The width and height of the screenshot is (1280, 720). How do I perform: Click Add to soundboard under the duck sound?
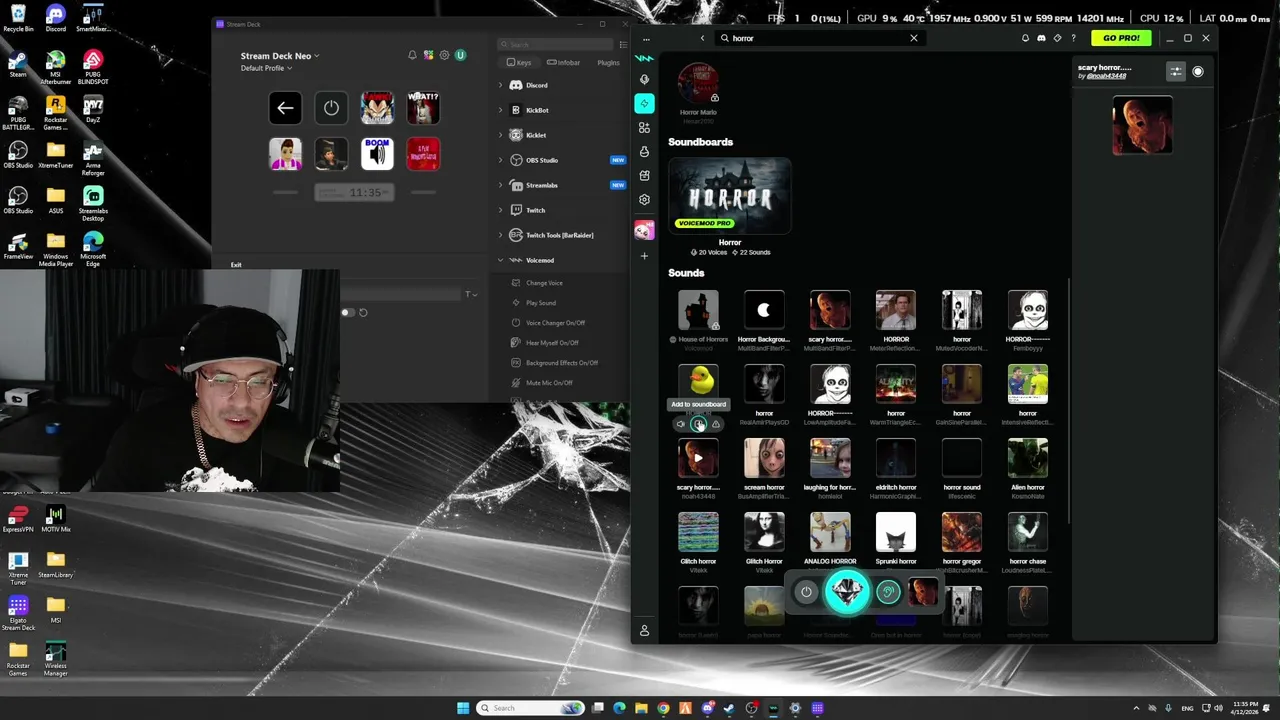pyautogui.click(x=698, y=424)
